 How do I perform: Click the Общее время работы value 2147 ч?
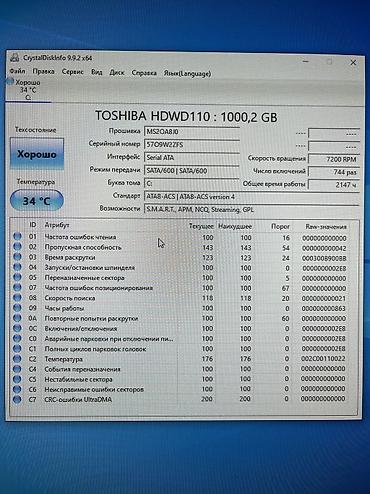pos(334,185)
